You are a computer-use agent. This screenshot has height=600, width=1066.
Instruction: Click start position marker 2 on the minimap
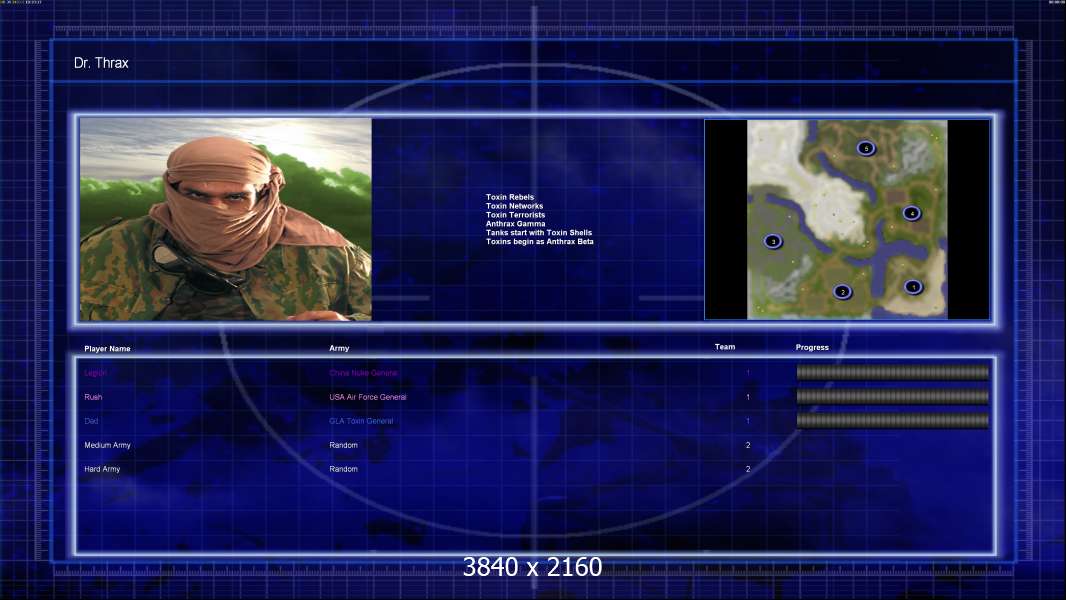(x=842, y=292)
